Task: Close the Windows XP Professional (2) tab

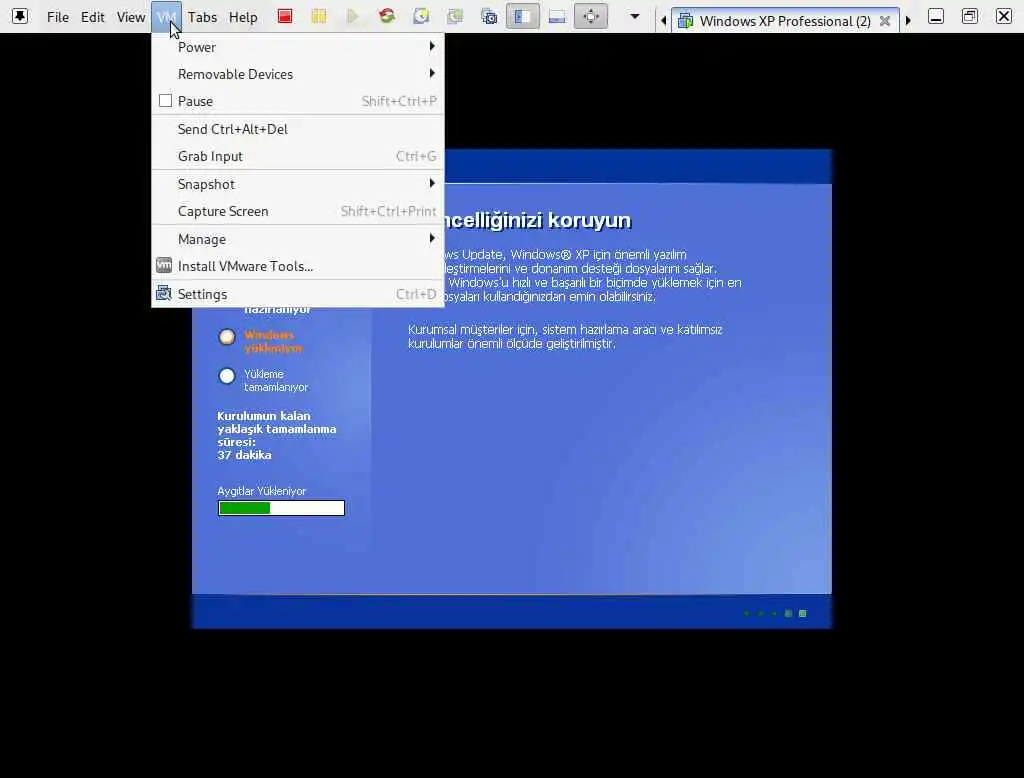Action: [x=885, y=21]
